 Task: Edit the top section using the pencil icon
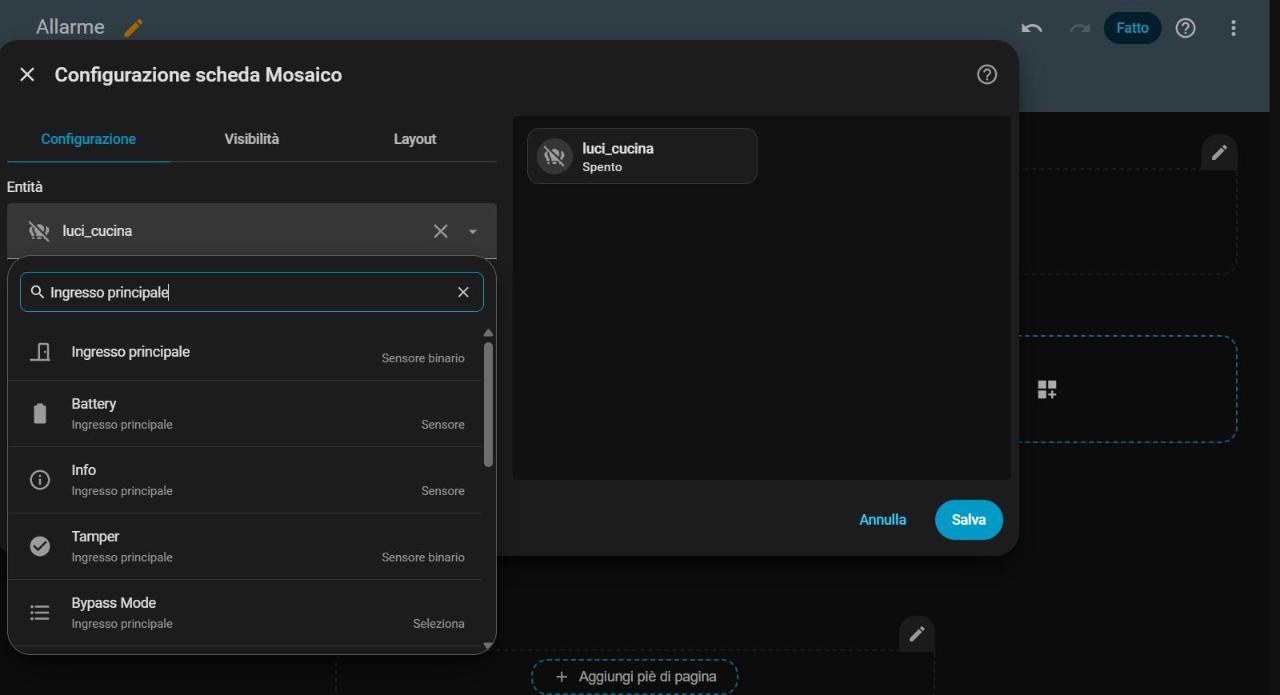(1219, 153)
